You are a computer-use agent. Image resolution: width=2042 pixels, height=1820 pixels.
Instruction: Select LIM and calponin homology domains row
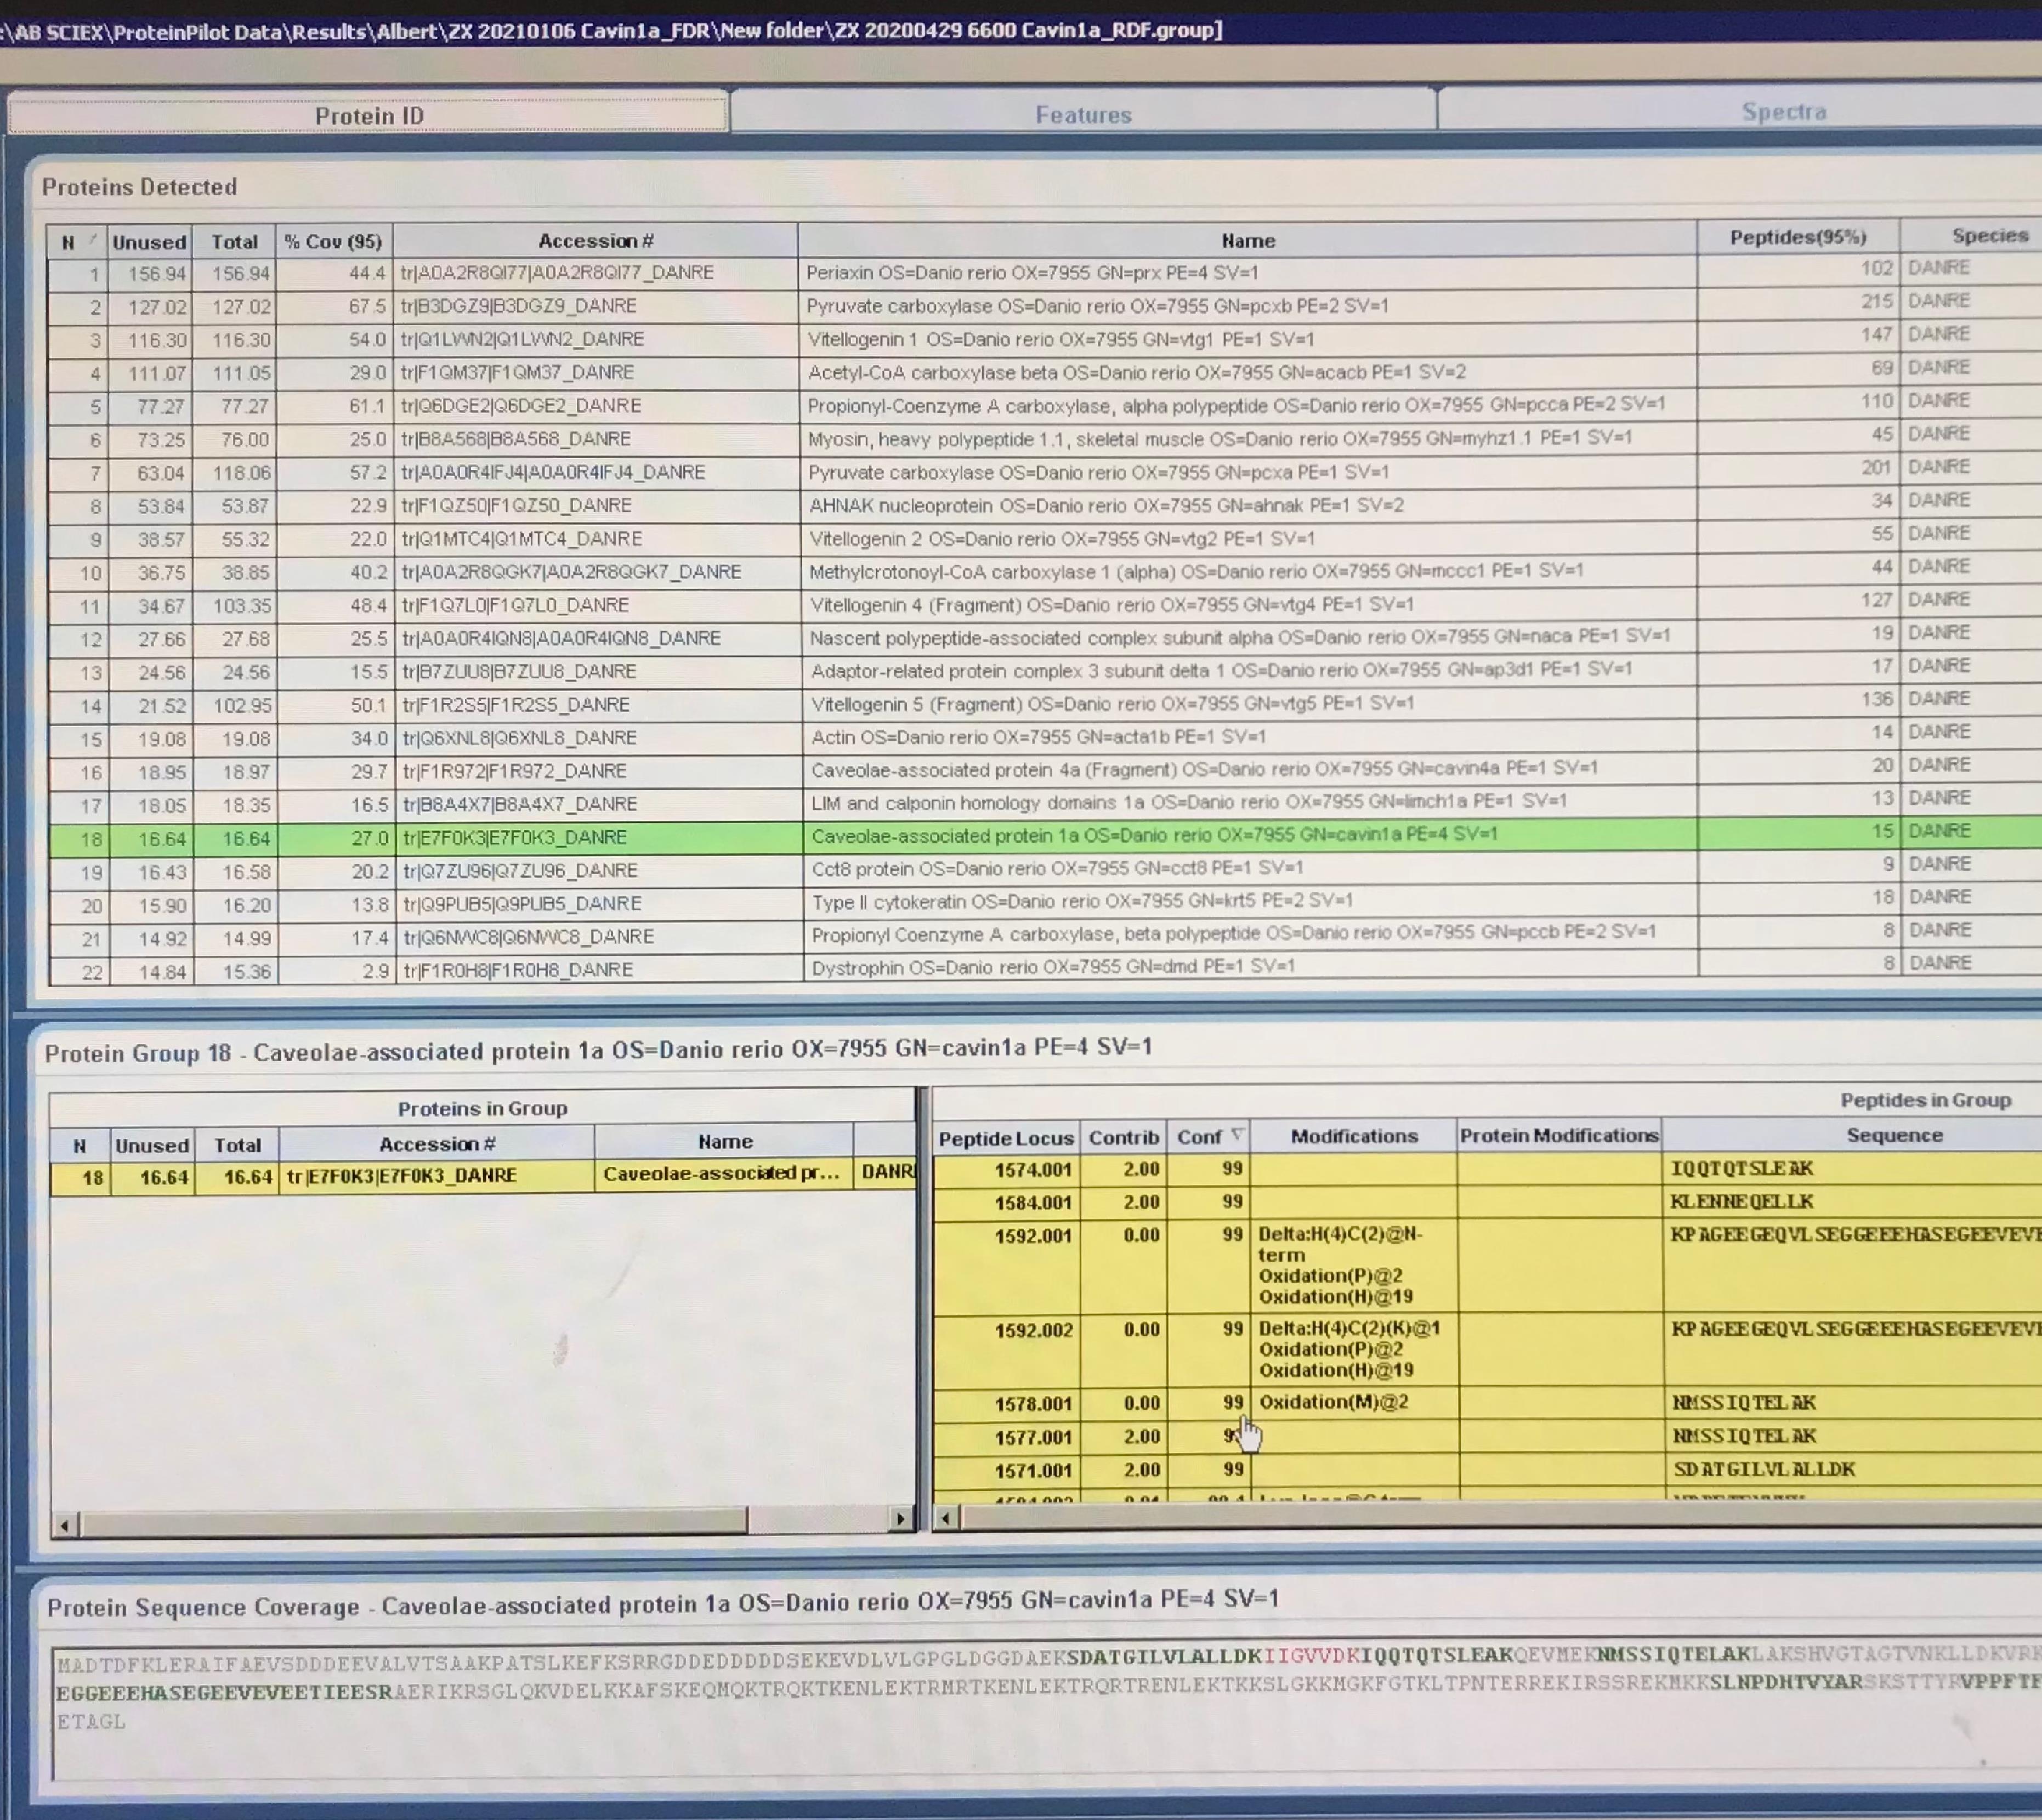pos(1045,803)
